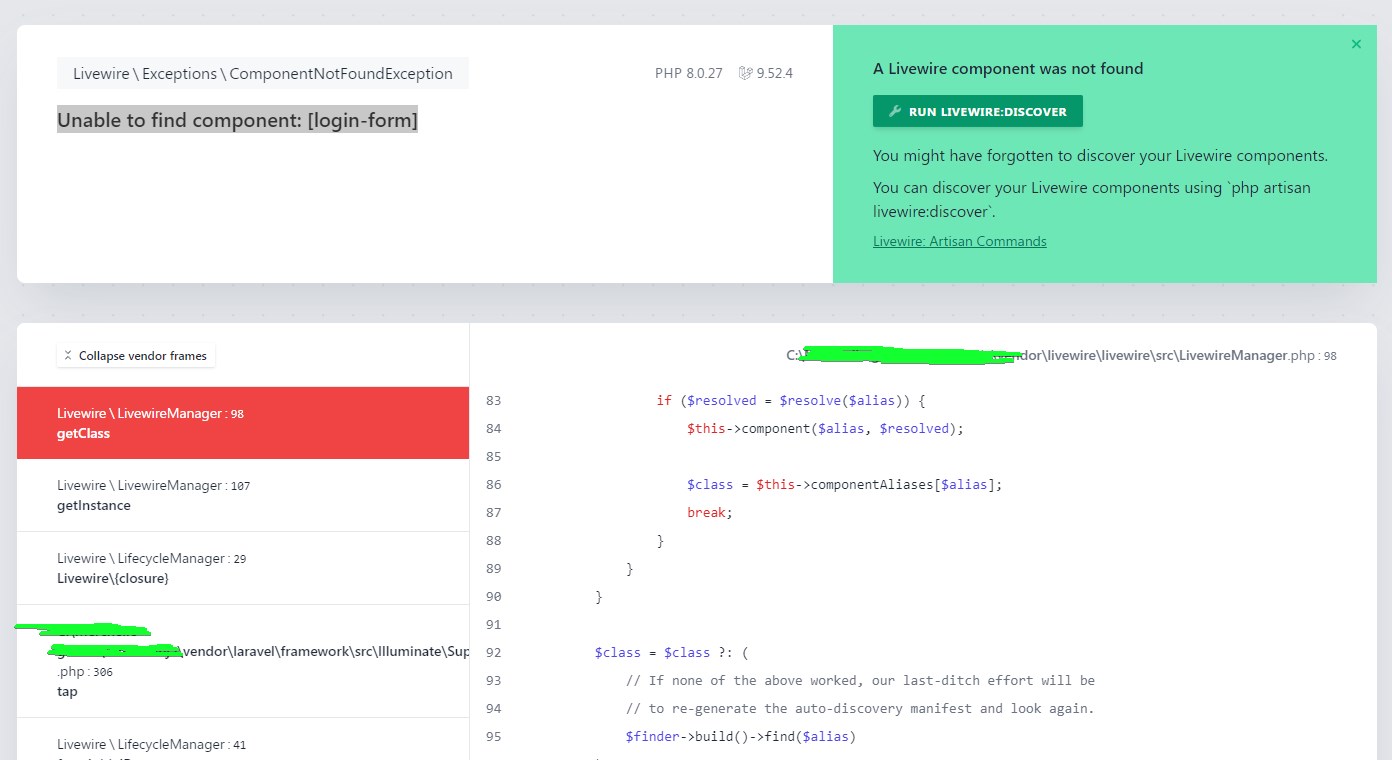Click code line number 95

click(x=493, y=736)
